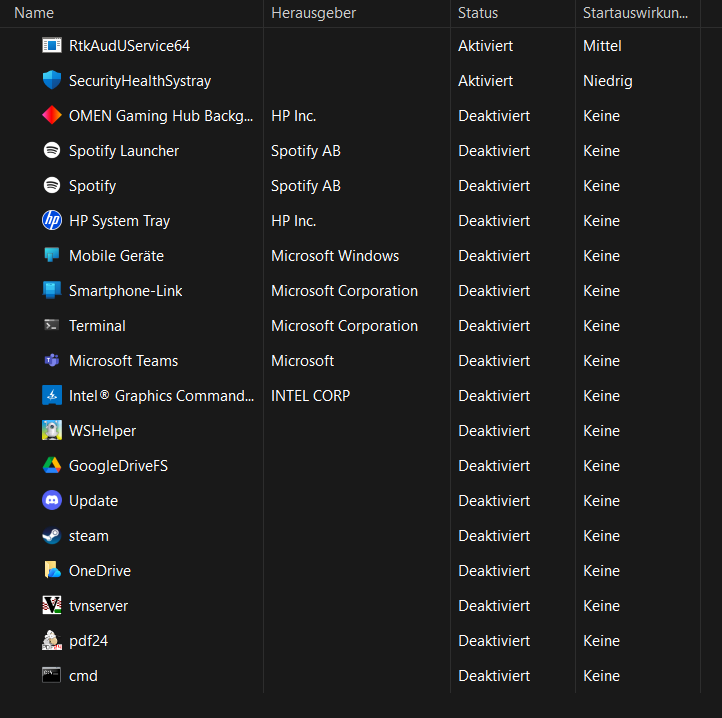Image resolution: width=722 pixels, height=718 pixels.
Task: Click Spotify AB publisher of Spotify Launcher
Action: [306, 151]
